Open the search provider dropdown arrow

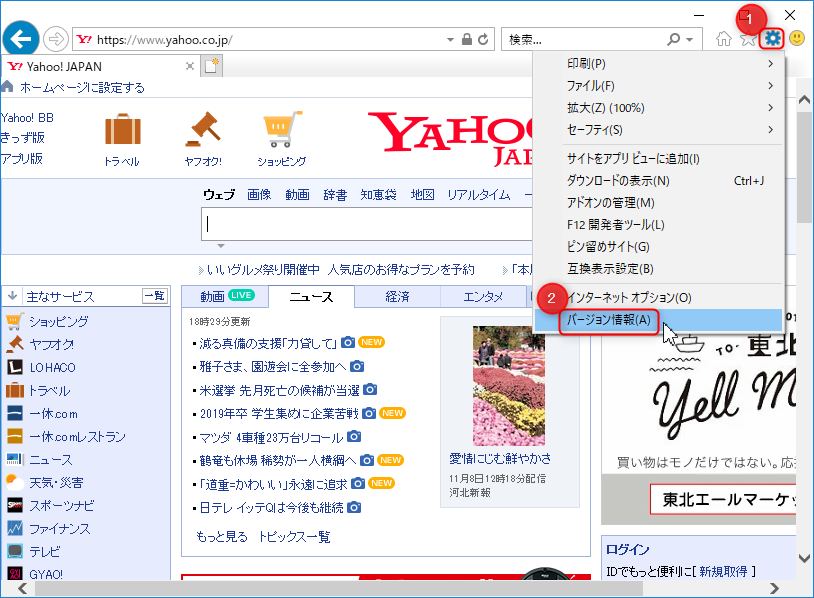(689, 39)
